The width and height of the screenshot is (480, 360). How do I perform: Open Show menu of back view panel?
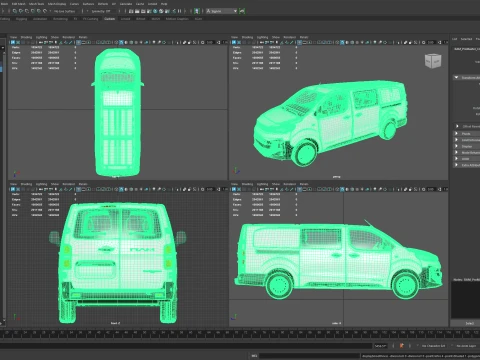55,184
